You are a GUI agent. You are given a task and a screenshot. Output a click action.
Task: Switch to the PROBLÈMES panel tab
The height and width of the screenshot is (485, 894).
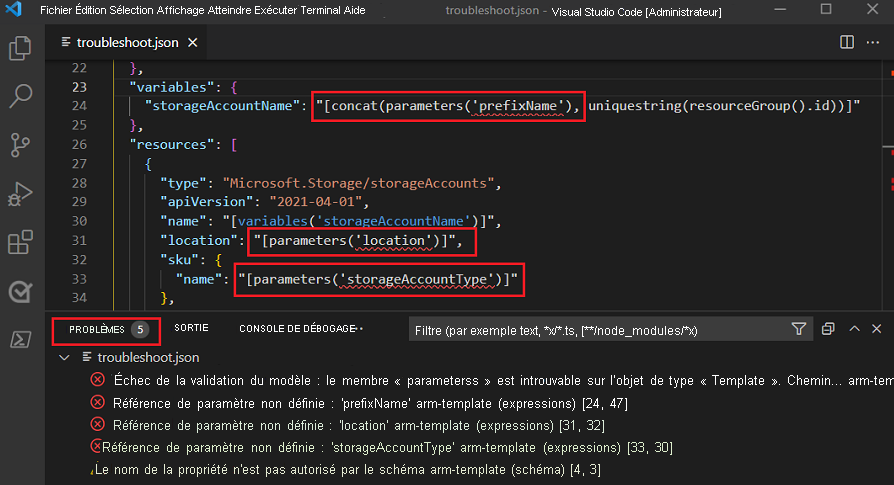click(107, 330)
